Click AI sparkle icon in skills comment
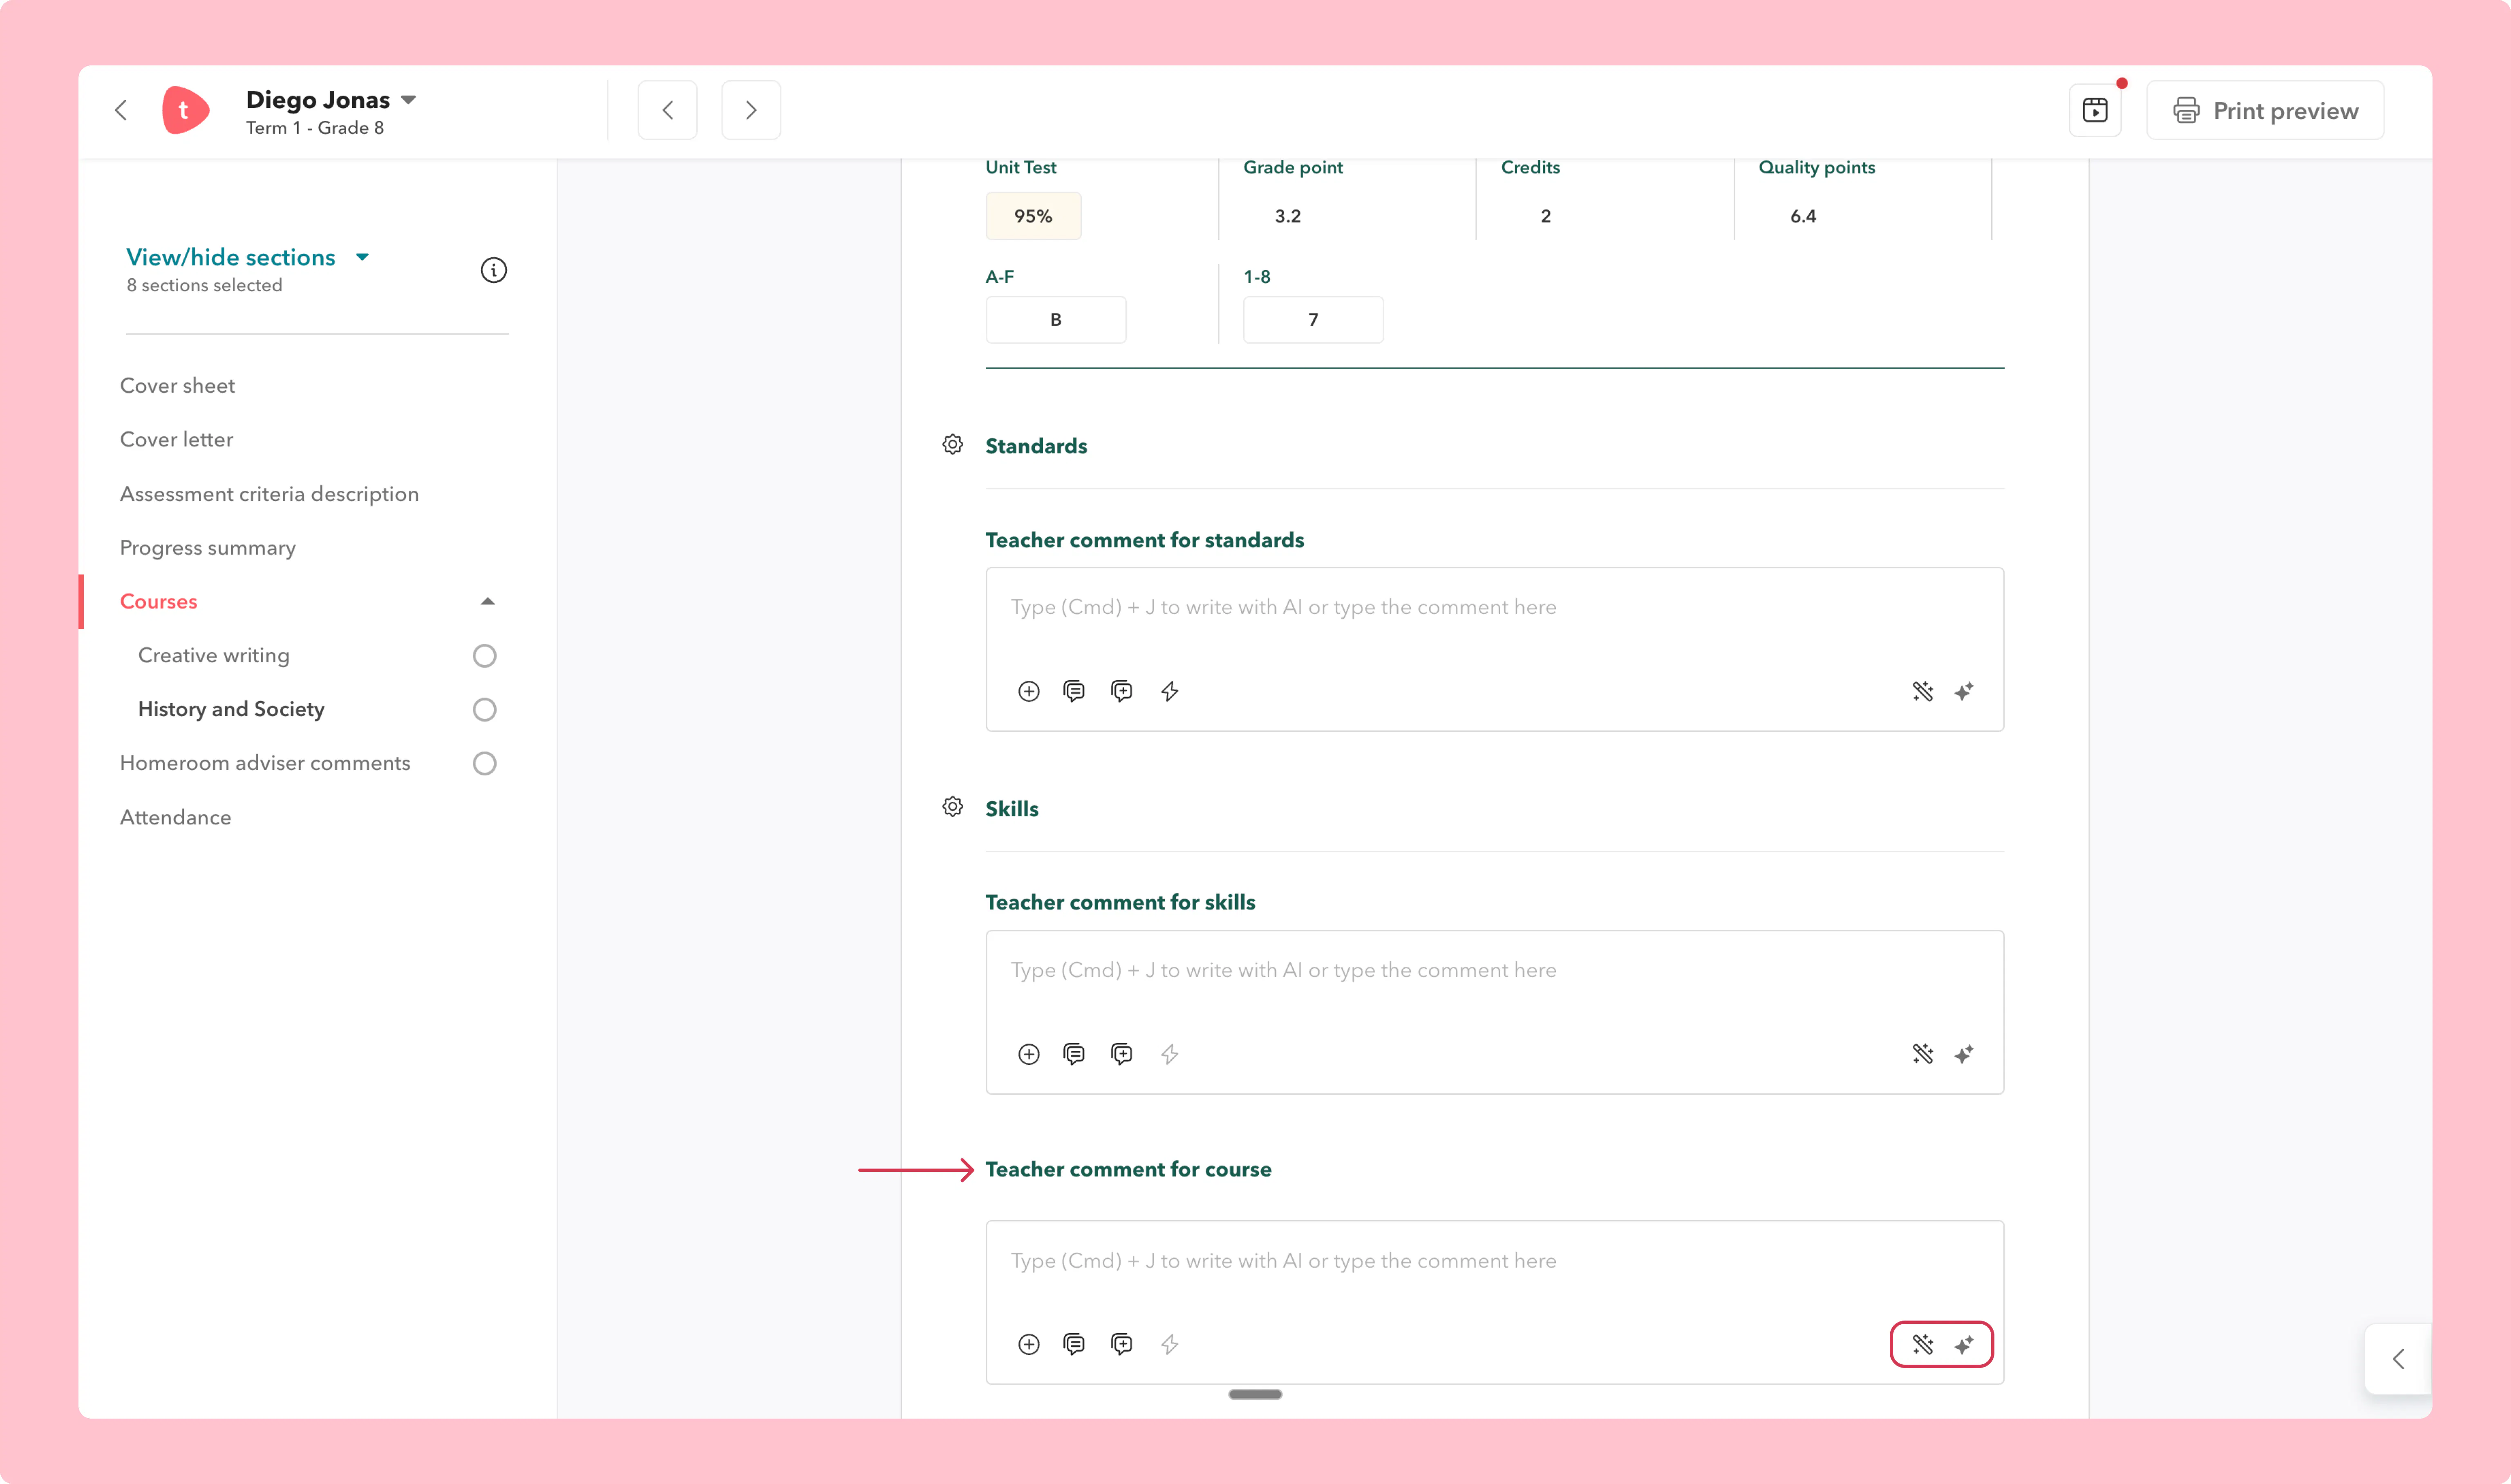 pyautogui.click(x=1964, y=1054)
